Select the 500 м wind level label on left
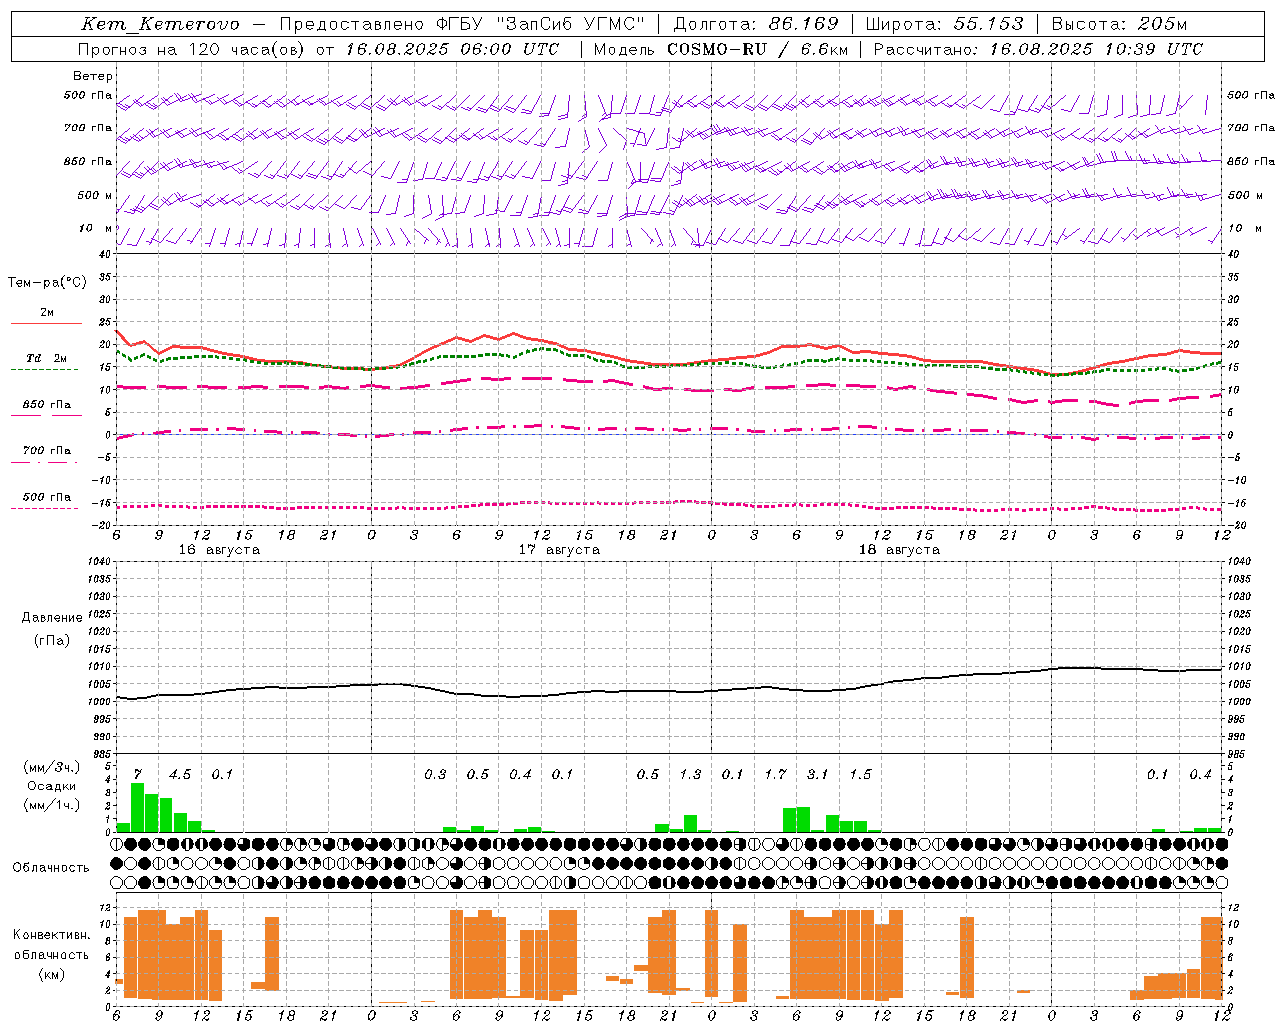1280x1024 pixels. 95,195
